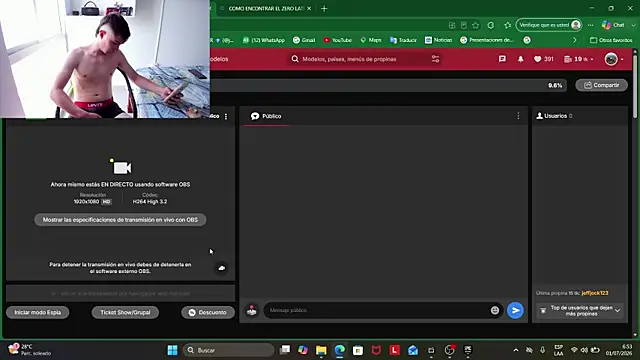Open the Otros favoritos folder

tap(611, 40)
